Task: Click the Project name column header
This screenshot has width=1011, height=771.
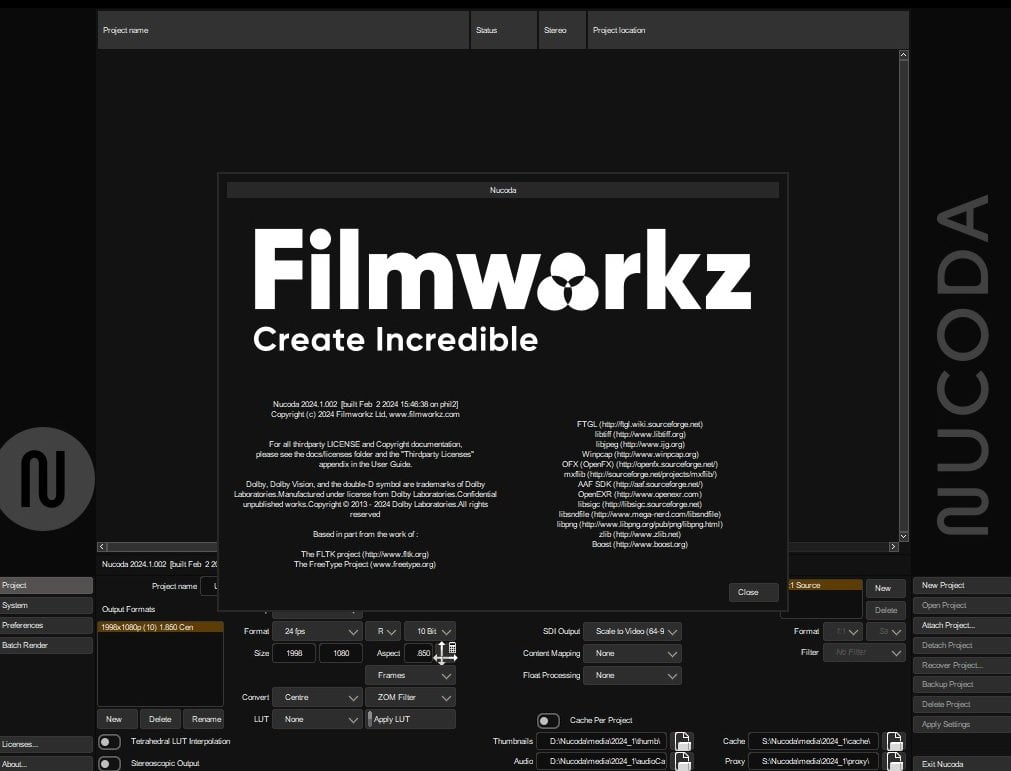Action: click(x=283, y=30)
